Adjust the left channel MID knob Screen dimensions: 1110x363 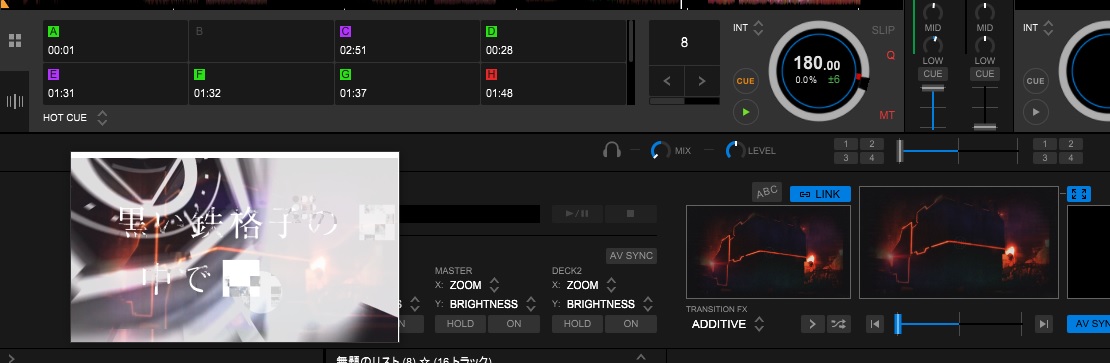933,11
